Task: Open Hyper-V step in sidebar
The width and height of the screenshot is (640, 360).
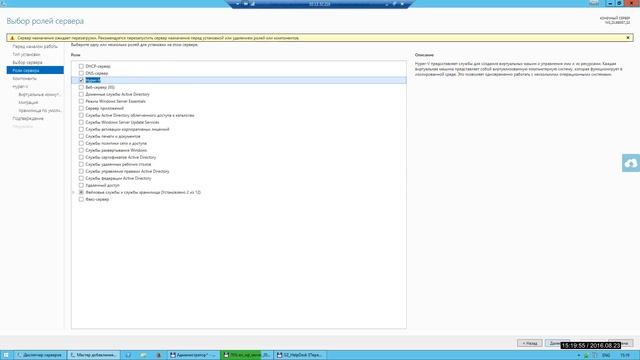Action: tap(20, 87)
